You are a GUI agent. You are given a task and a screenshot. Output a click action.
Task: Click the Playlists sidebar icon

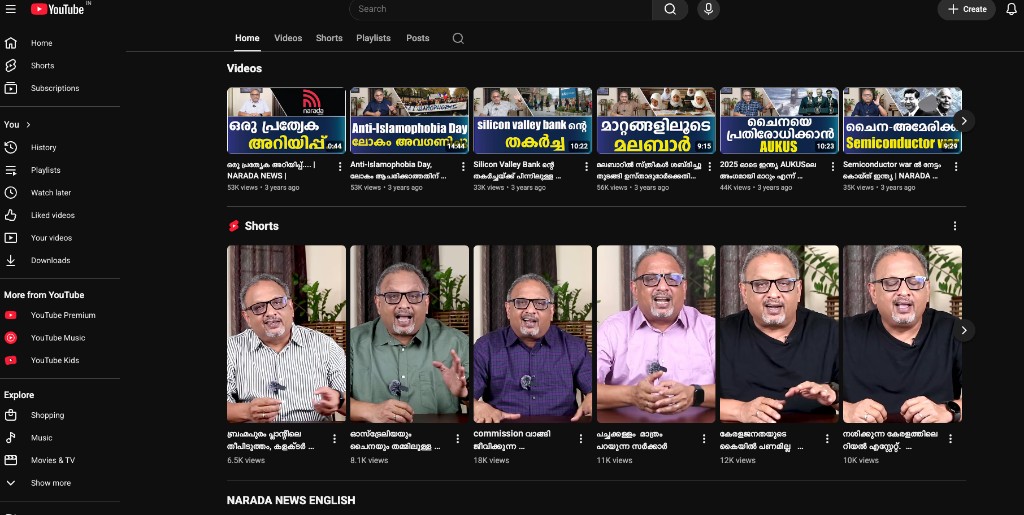[10, 170]
